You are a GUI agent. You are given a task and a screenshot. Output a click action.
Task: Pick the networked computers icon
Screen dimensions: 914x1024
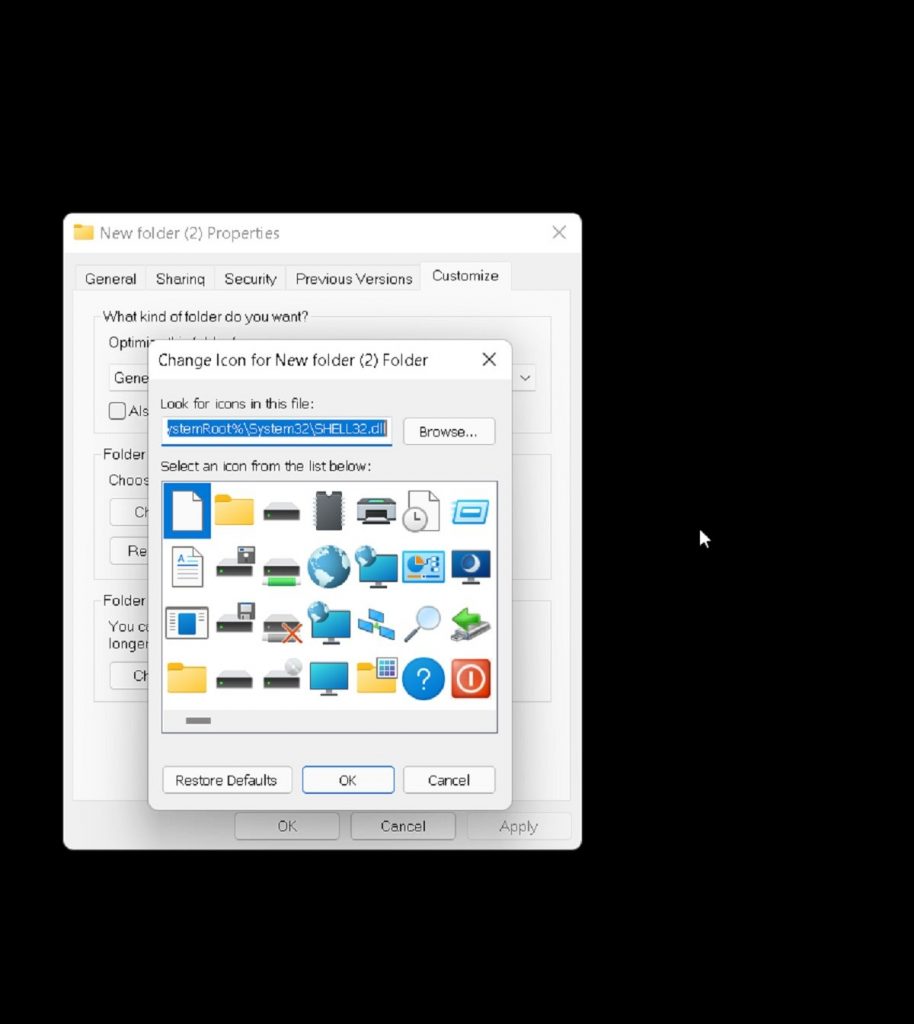[376, 623]
